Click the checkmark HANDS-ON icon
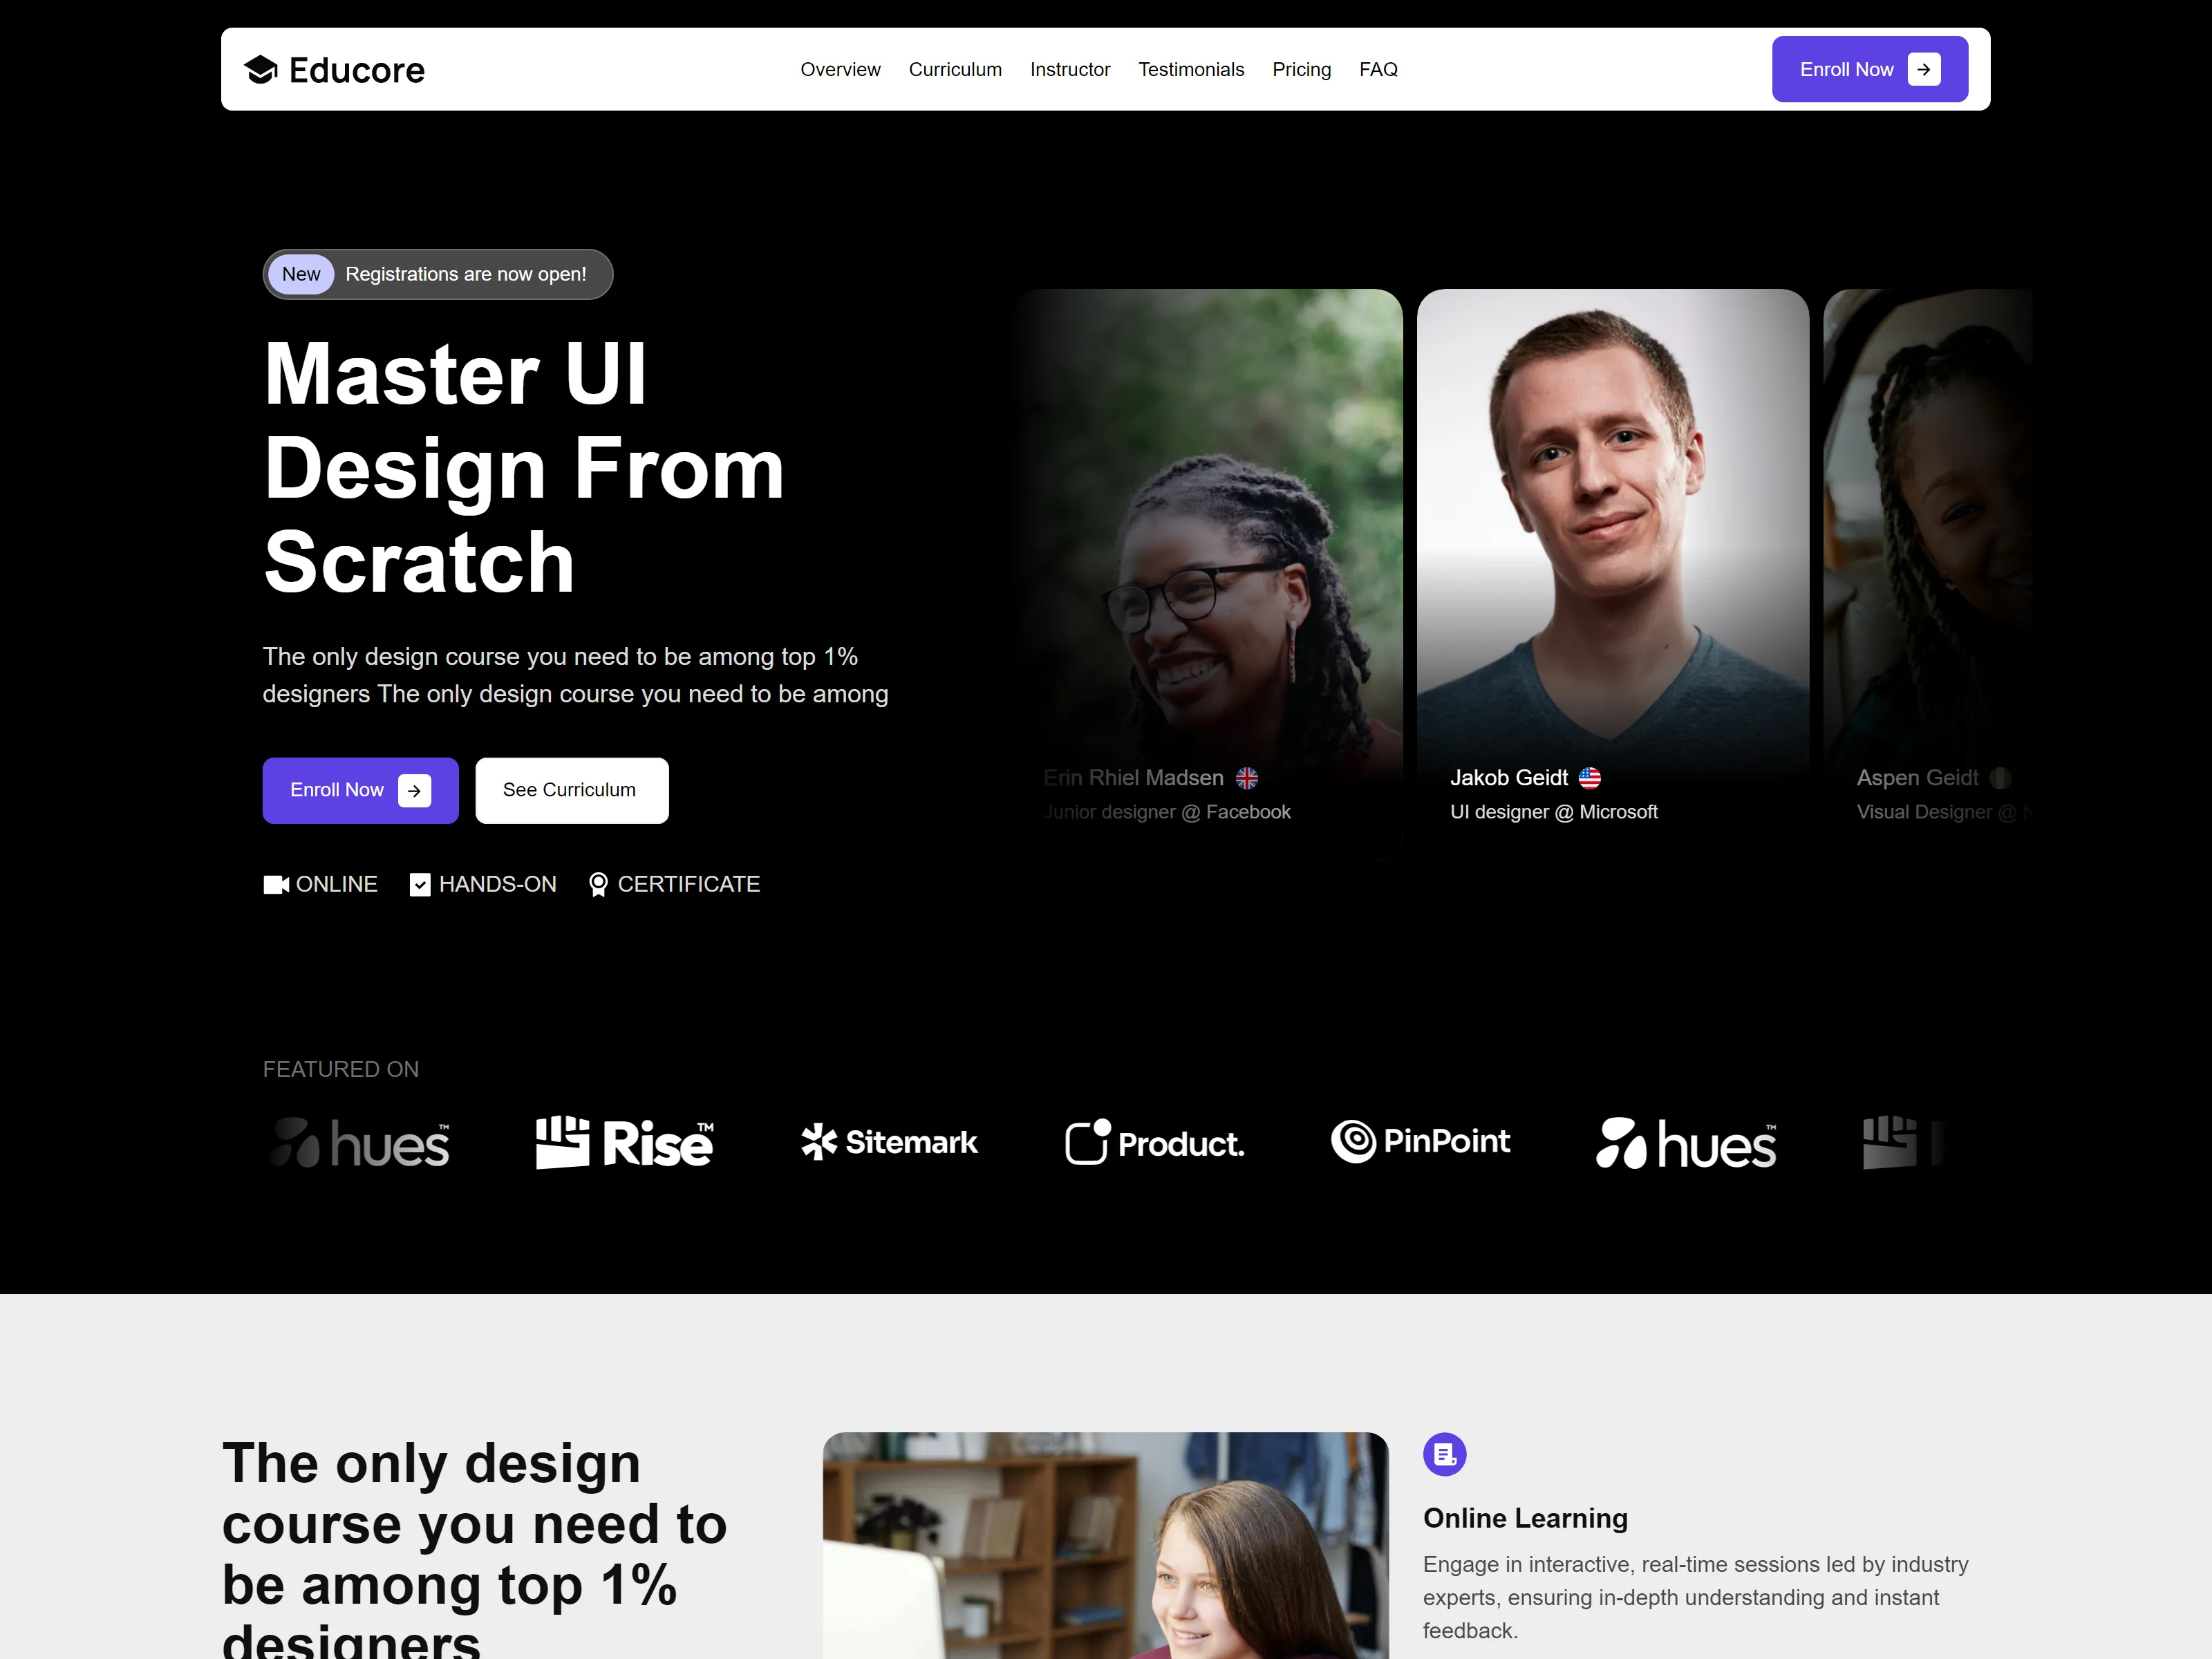2212x1659 pixels. coord(420,885)
